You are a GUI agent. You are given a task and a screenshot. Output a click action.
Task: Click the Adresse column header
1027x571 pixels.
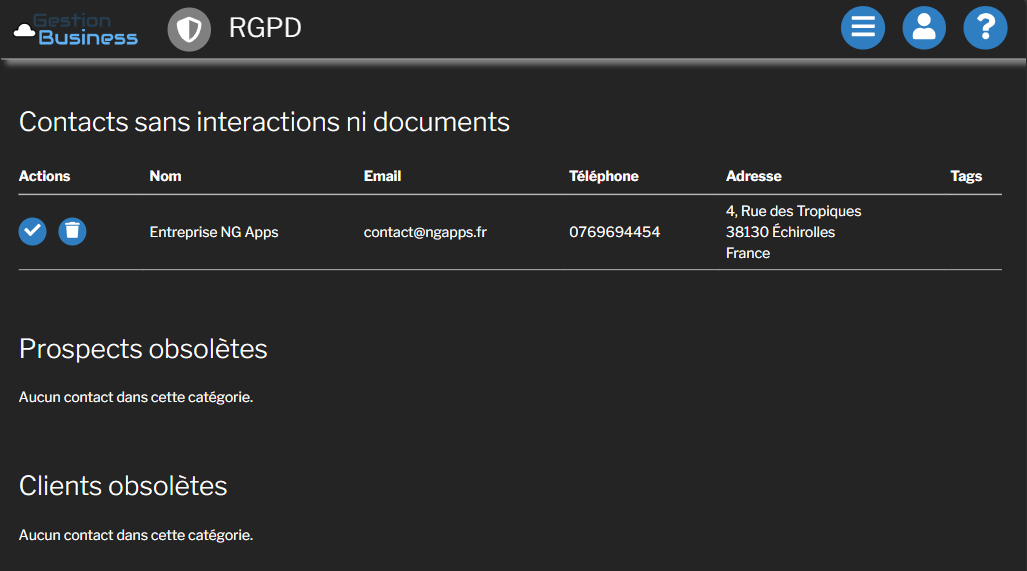point(753,176)
